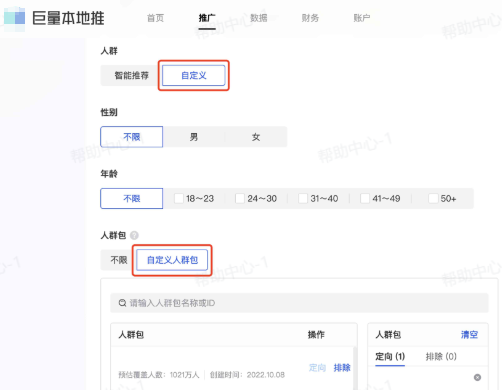Image resolution: width=502 pixels, height=390 pixels.
Task: Click the 操作 column header
Action: point(316,335)
